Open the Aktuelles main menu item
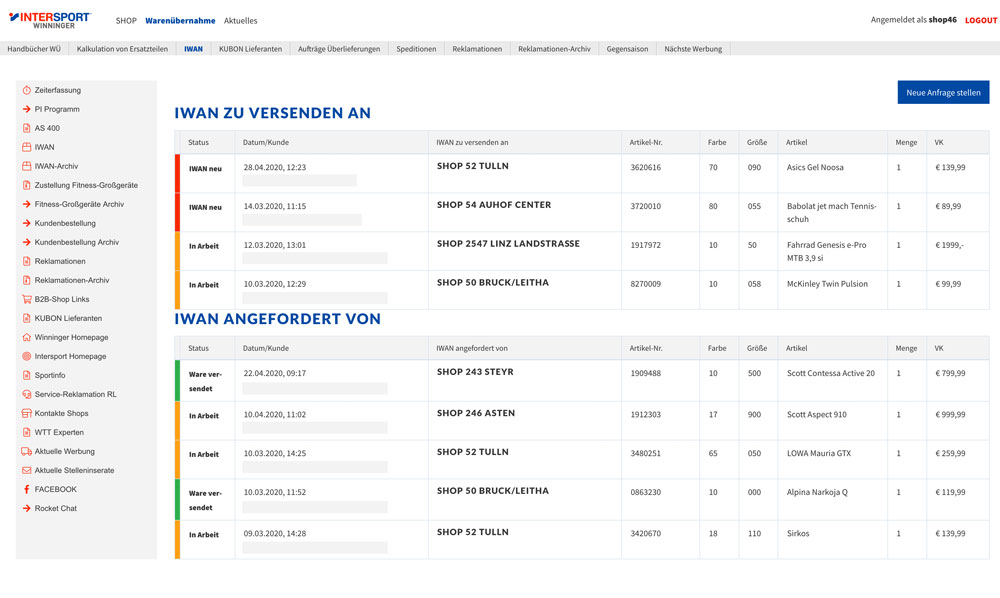 (240, 21)
